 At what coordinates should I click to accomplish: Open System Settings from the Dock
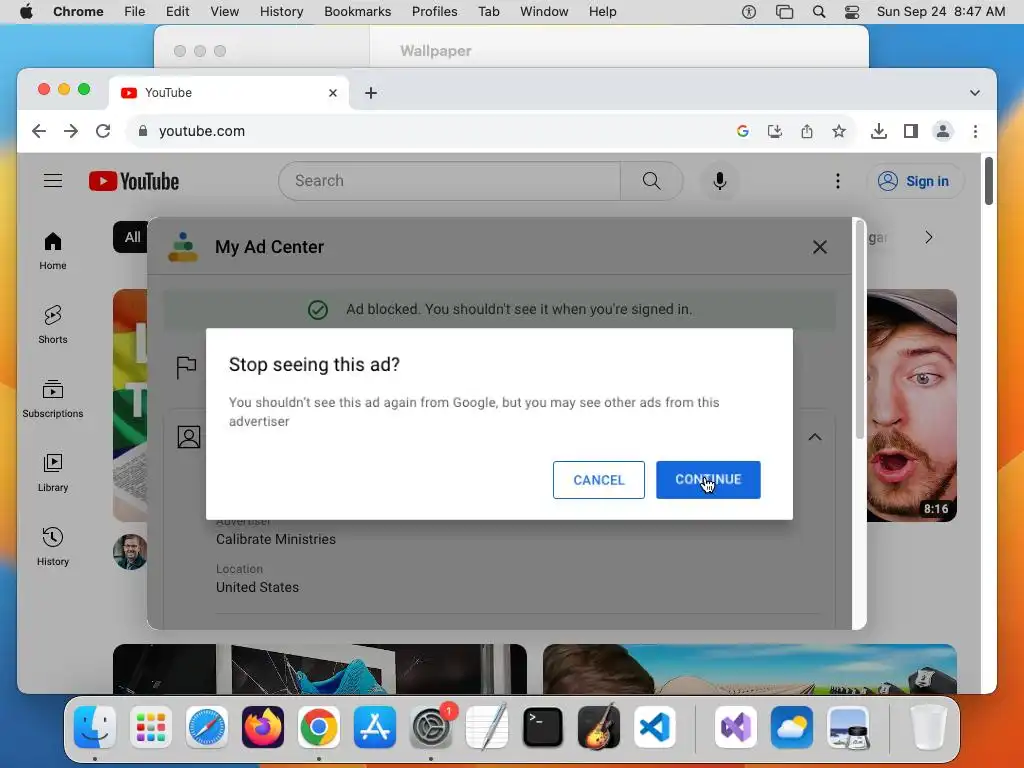431,727
